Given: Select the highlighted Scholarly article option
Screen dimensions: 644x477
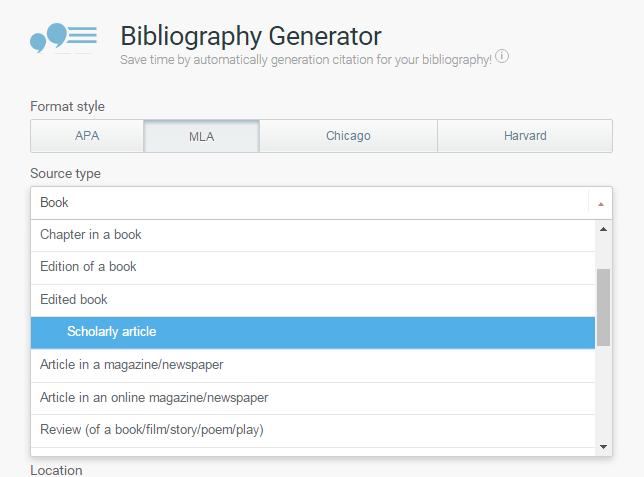Looking at the screenshot, I should 313,332.
